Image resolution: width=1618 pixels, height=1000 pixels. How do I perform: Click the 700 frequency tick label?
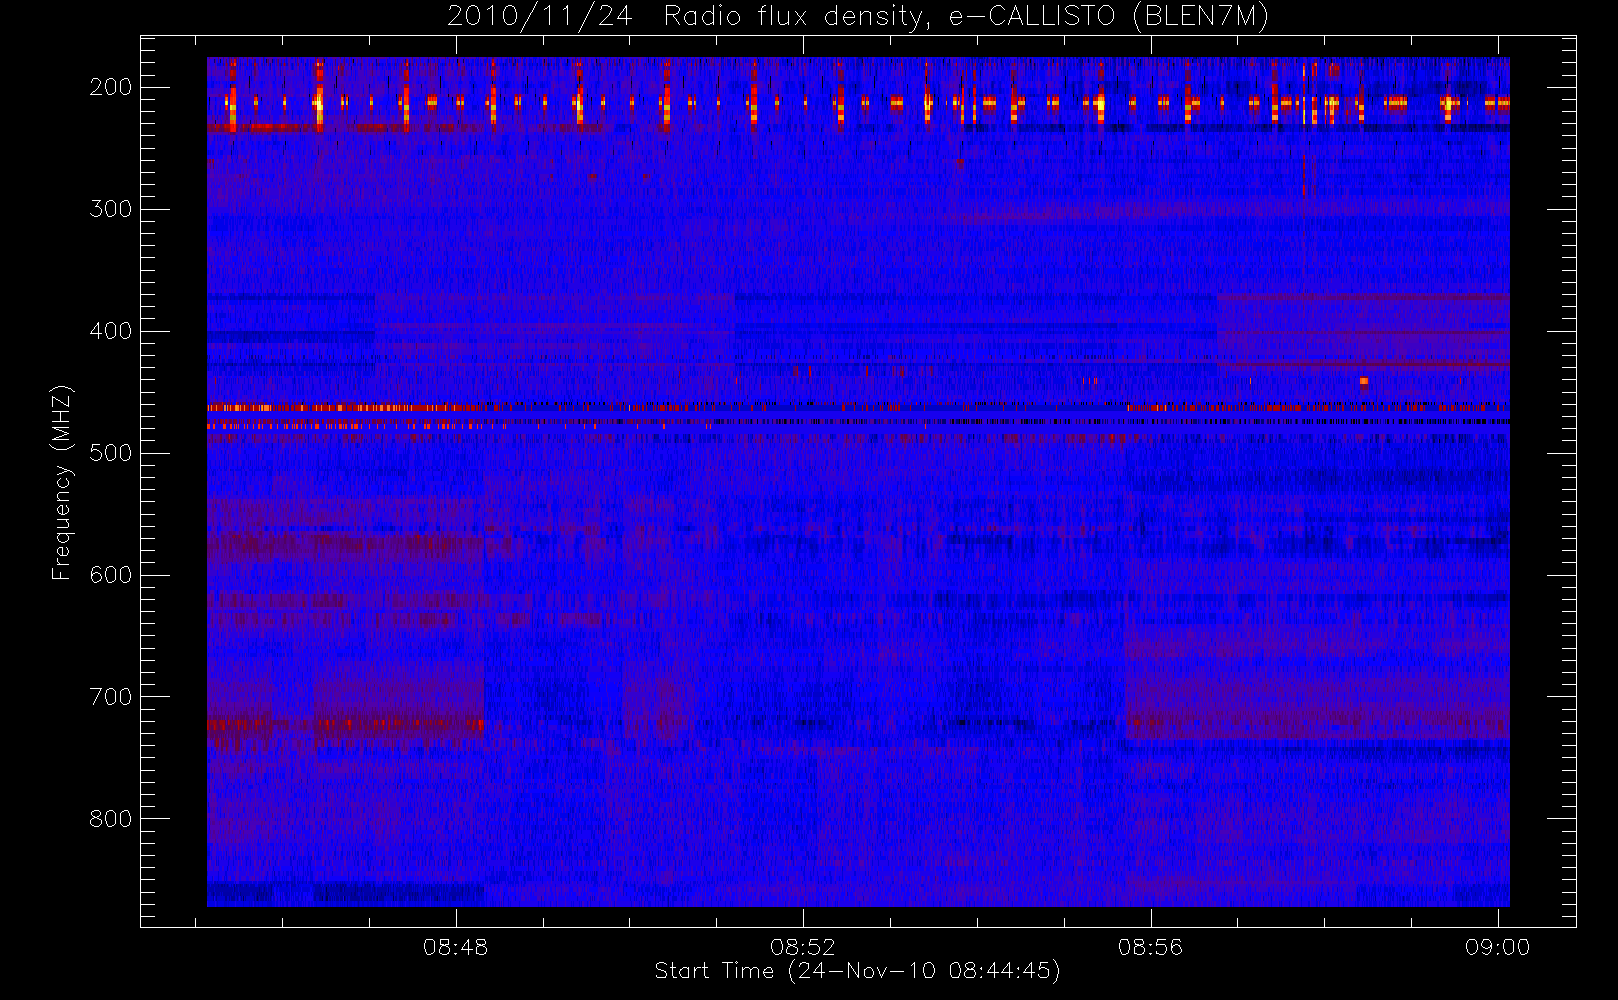point(110,697)
